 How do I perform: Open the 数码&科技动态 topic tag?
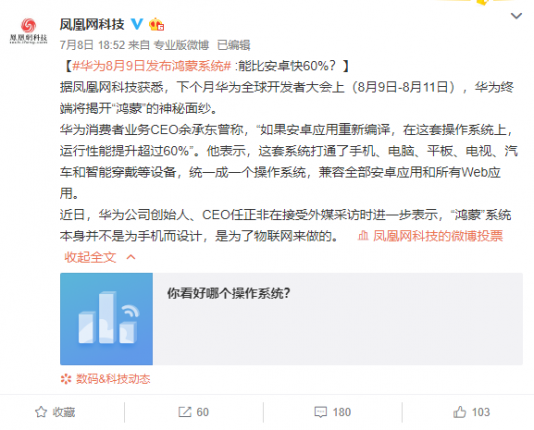pyautogui.click(x=113, y=379)
